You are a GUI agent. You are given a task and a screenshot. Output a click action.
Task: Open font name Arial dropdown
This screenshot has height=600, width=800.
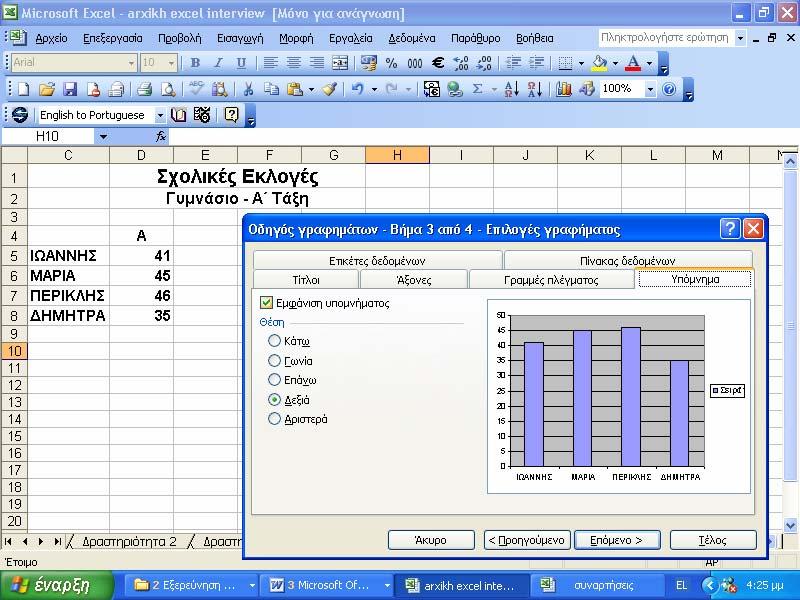coord(132,63)
